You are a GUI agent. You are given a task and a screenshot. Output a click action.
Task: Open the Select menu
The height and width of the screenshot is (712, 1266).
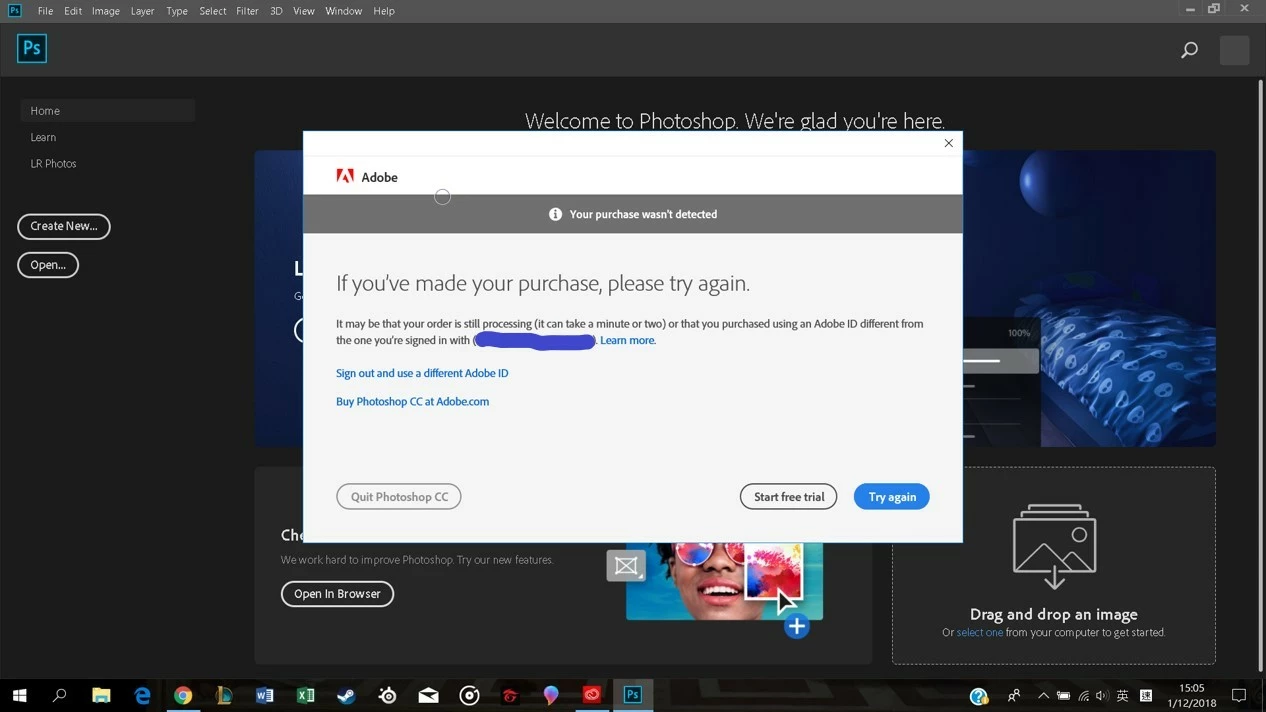tap(213, 11)
